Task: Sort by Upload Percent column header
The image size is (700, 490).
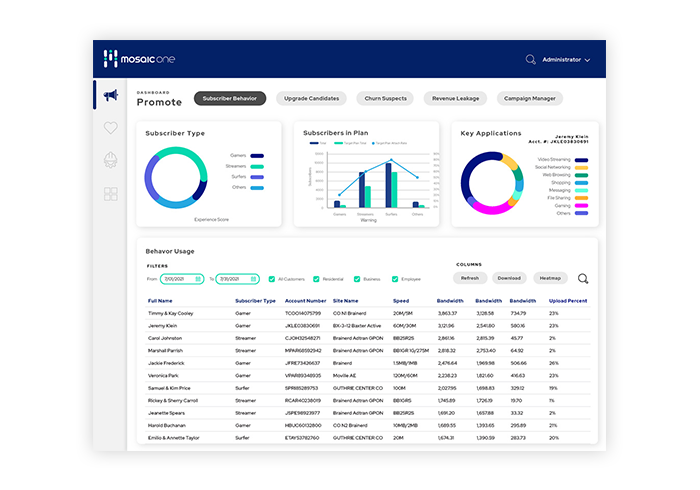Action: pos(567,300)
